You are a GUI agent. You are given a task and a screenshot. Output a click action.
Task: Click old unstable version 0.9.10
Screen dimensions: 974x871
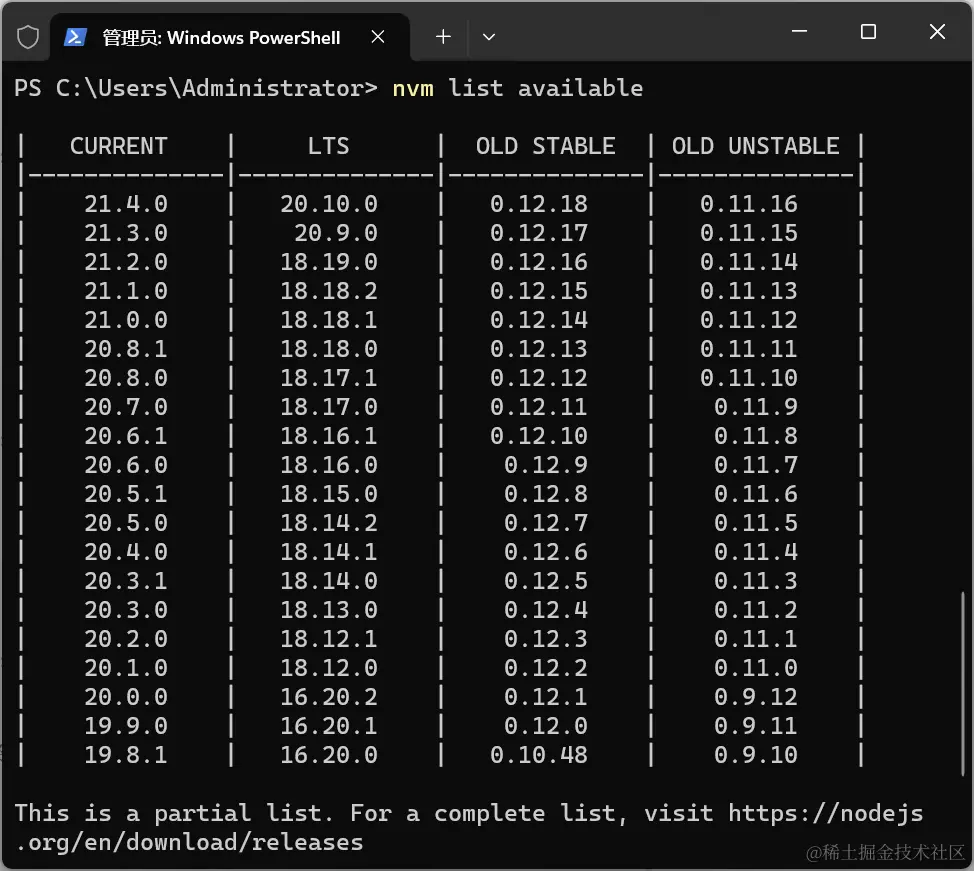[755, 755]
